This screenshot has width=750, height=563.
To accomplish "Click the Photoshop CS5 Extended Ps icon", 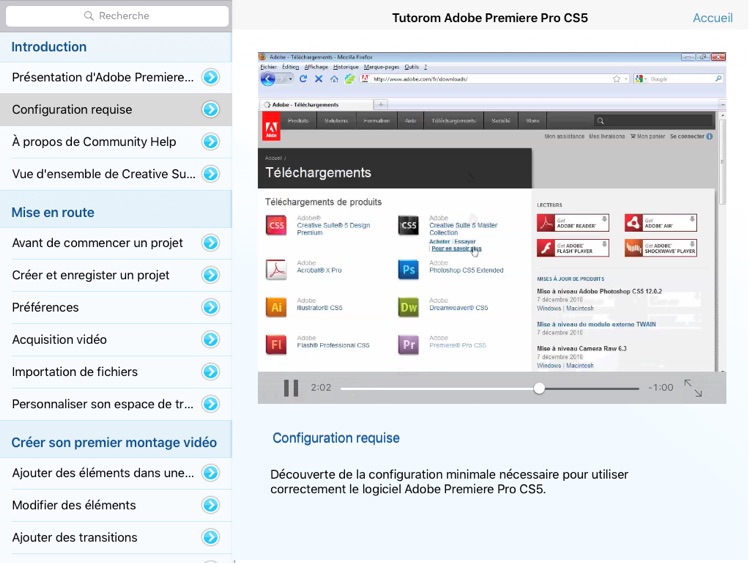I will [x=408, y=270].
